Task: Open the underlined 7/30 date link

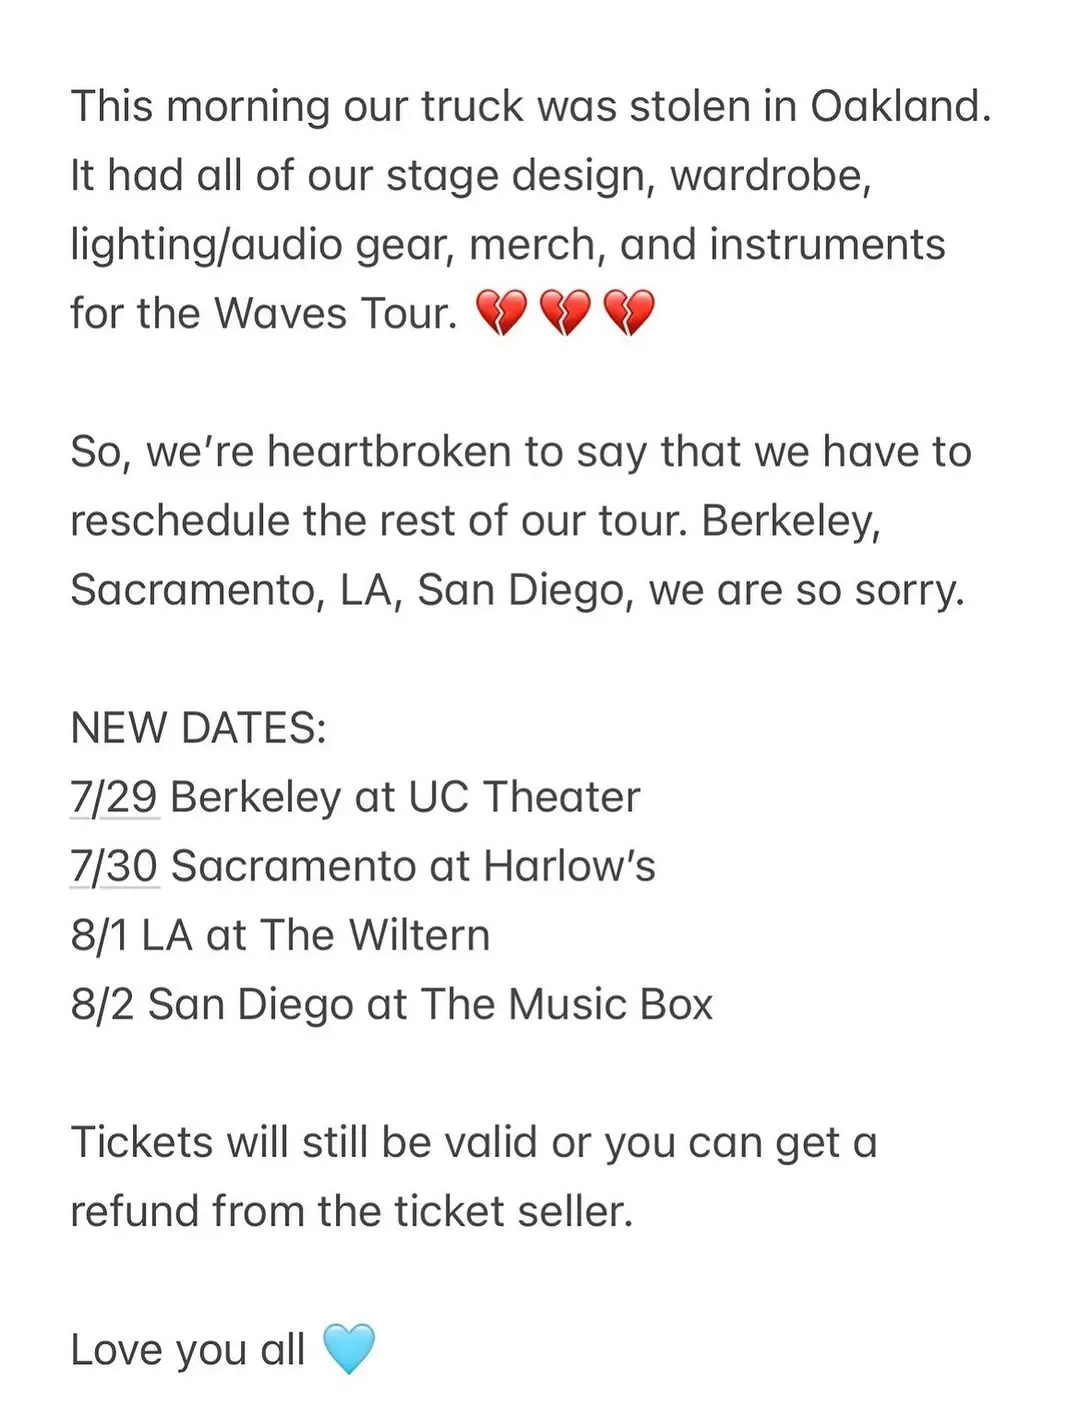Action: 114,866
